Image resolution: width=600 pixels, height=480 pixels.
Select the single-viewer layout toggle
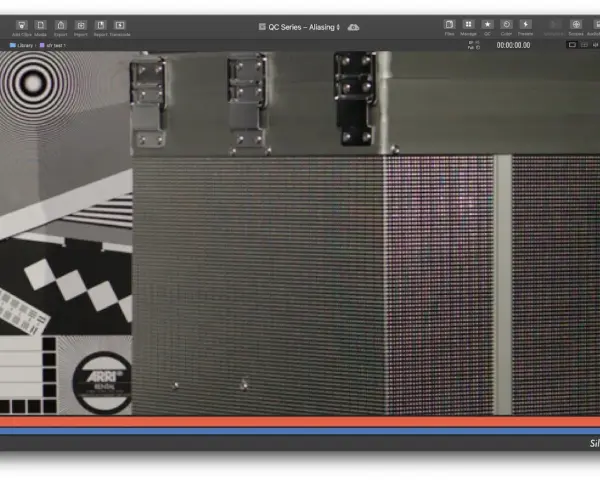572,45
